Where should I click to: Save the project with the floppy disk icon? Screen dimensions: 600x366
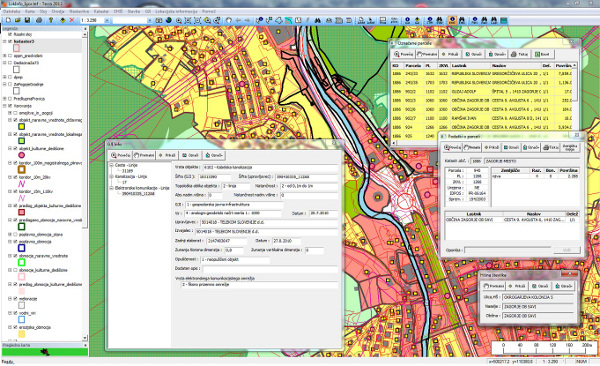pos(27,20)
